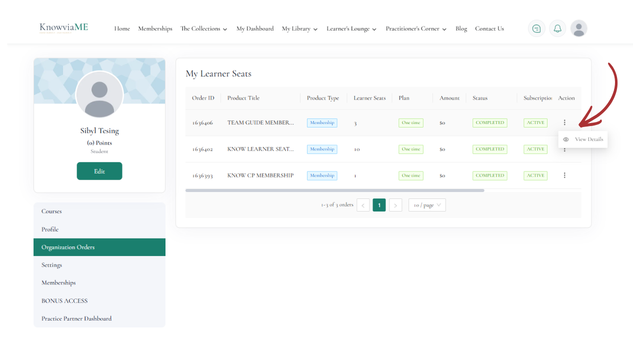The height and width of the screenshot is (360, 640).
Task: Open Contact Us in top navigation
Action: click(x=489, y=29)
